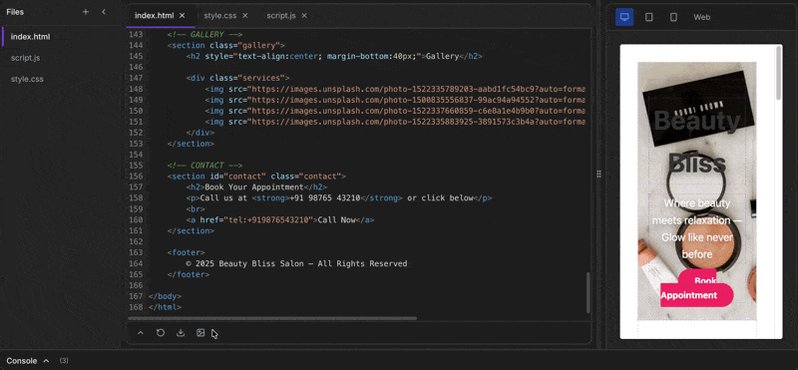Close the index.html tab
Screen dimensions: 798x370
click(x=182, y=16)
